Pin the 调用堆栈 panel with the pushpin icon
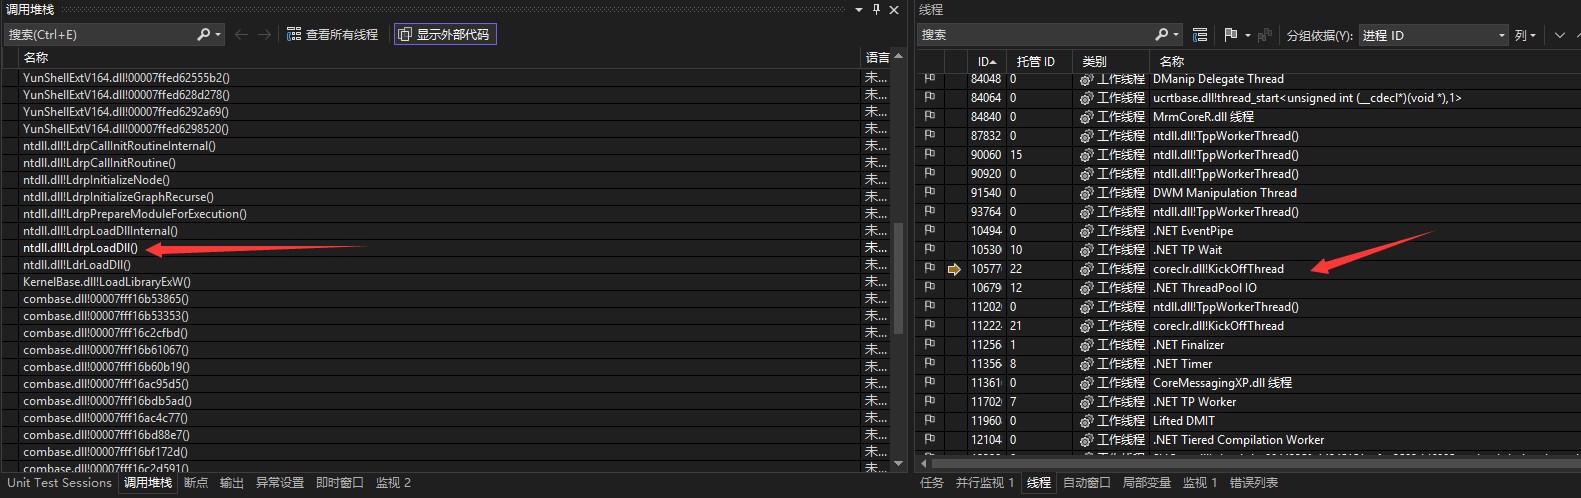Image resolution: width=1581 pixels, height=498 pixels. tap(876, 9)
